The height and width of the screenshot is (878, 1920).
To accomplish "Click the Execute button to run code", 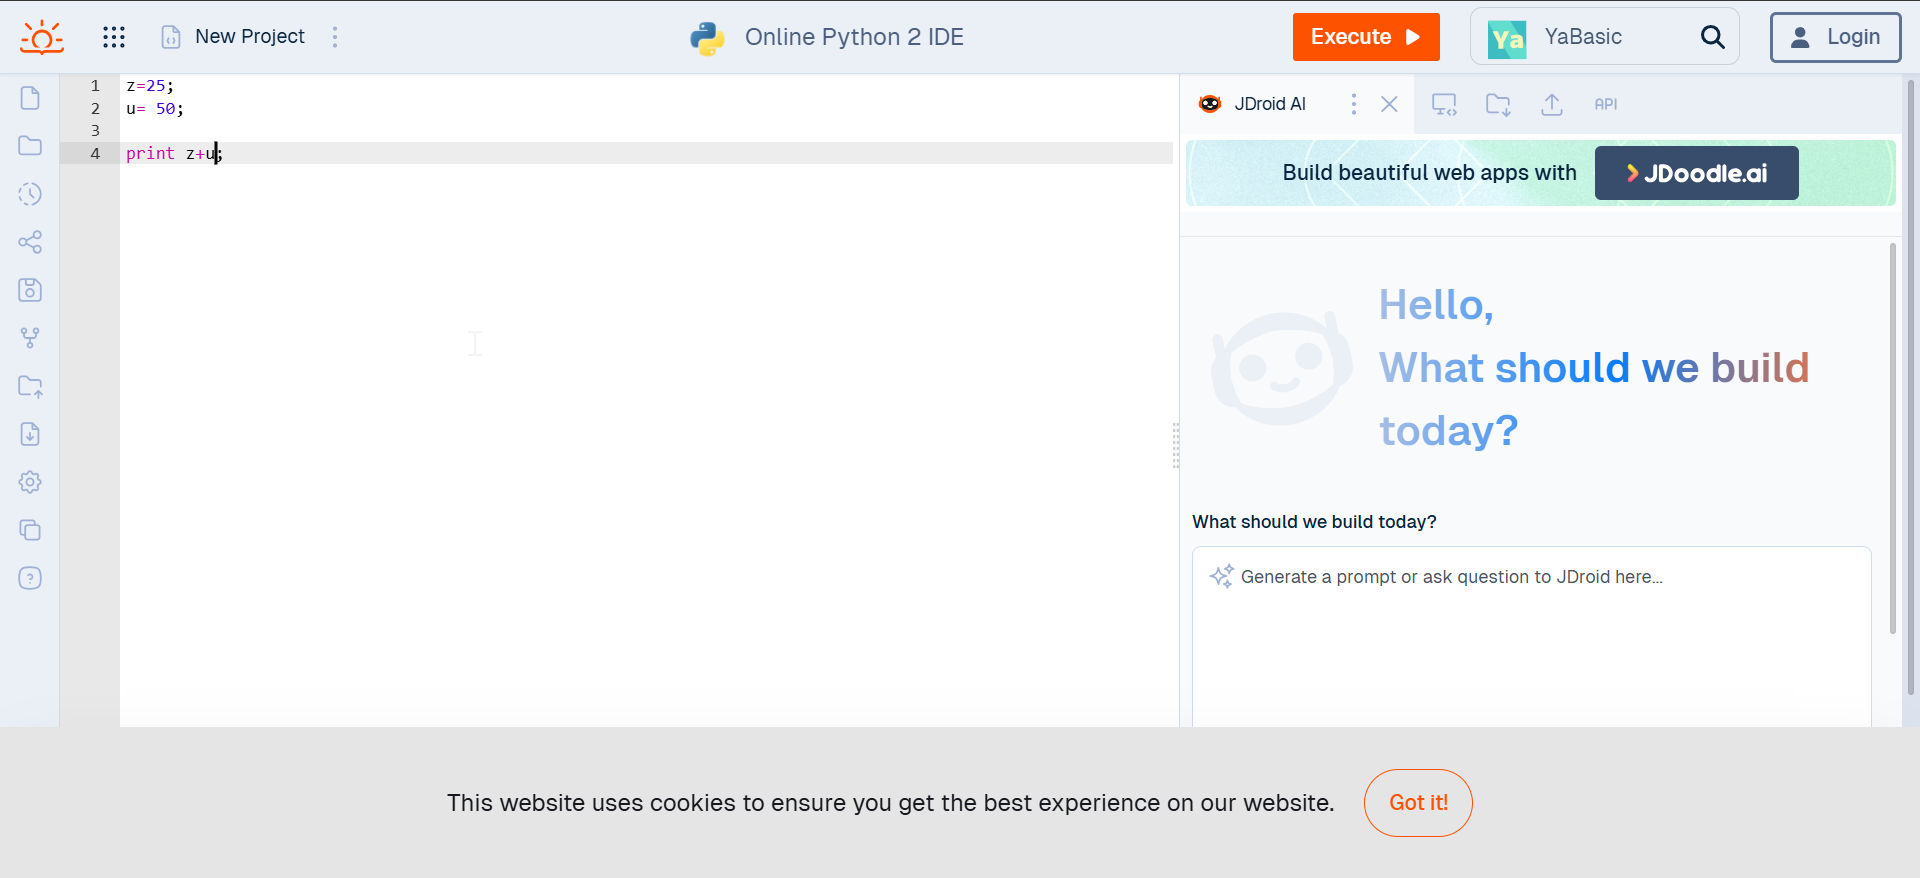I will (1365, 37).
